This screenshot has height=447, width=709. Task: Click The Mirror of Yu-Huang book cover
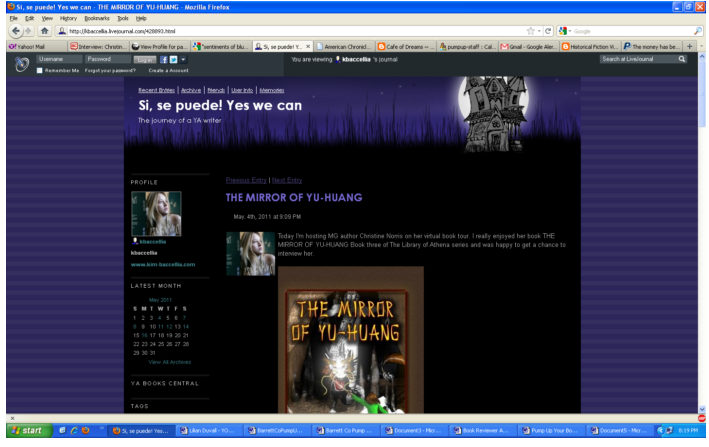(350, 339)
